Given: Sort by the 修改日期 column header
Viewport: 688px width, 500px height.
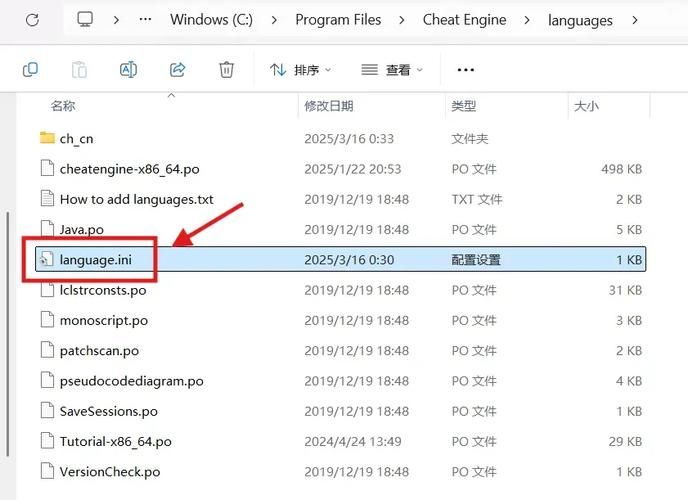Looking at the screenshot, I should tap(329, 106).
